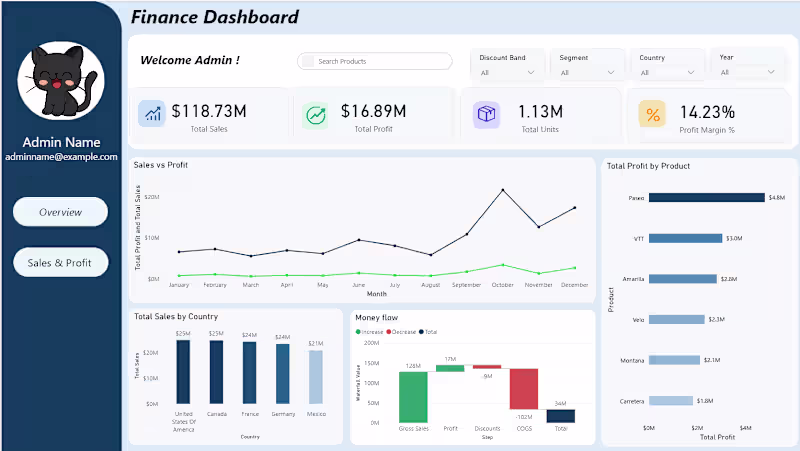800x451 pixels.
Task: Click the Finance Dashboard heading
Action: tap(215, 17)
